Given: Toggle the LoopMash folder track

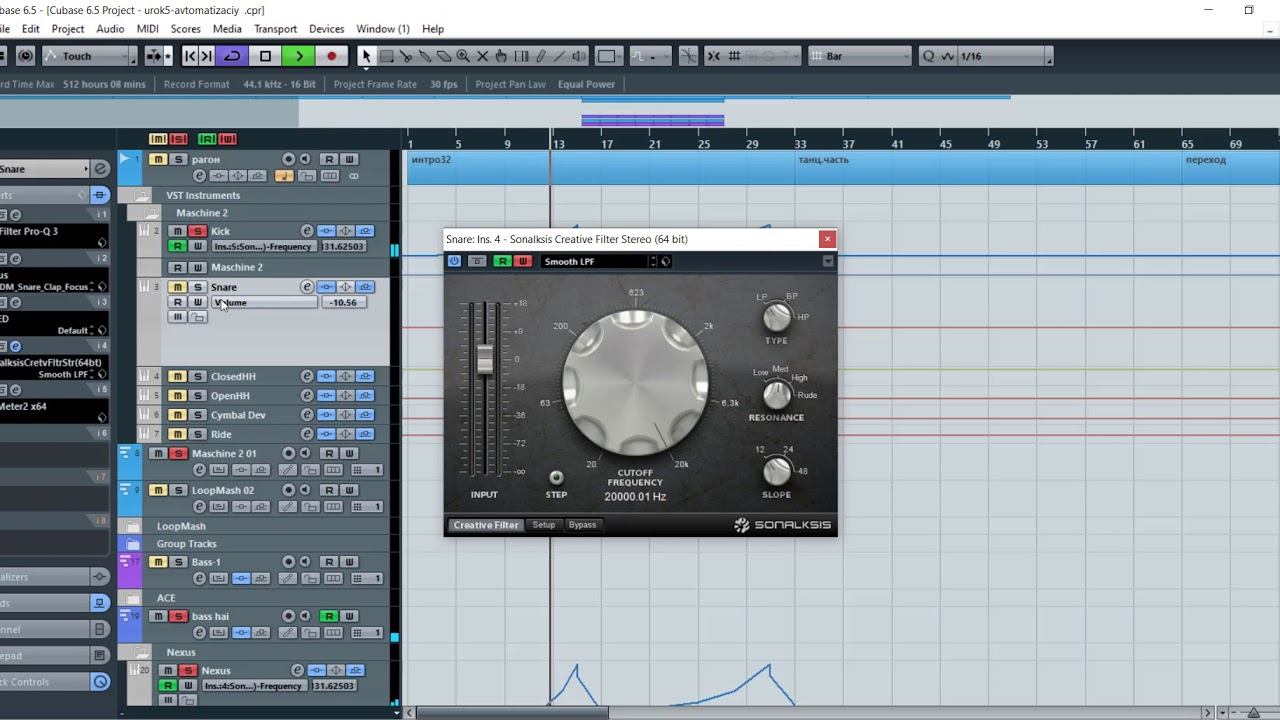Looking at the screenshot, I should point(132,526).
